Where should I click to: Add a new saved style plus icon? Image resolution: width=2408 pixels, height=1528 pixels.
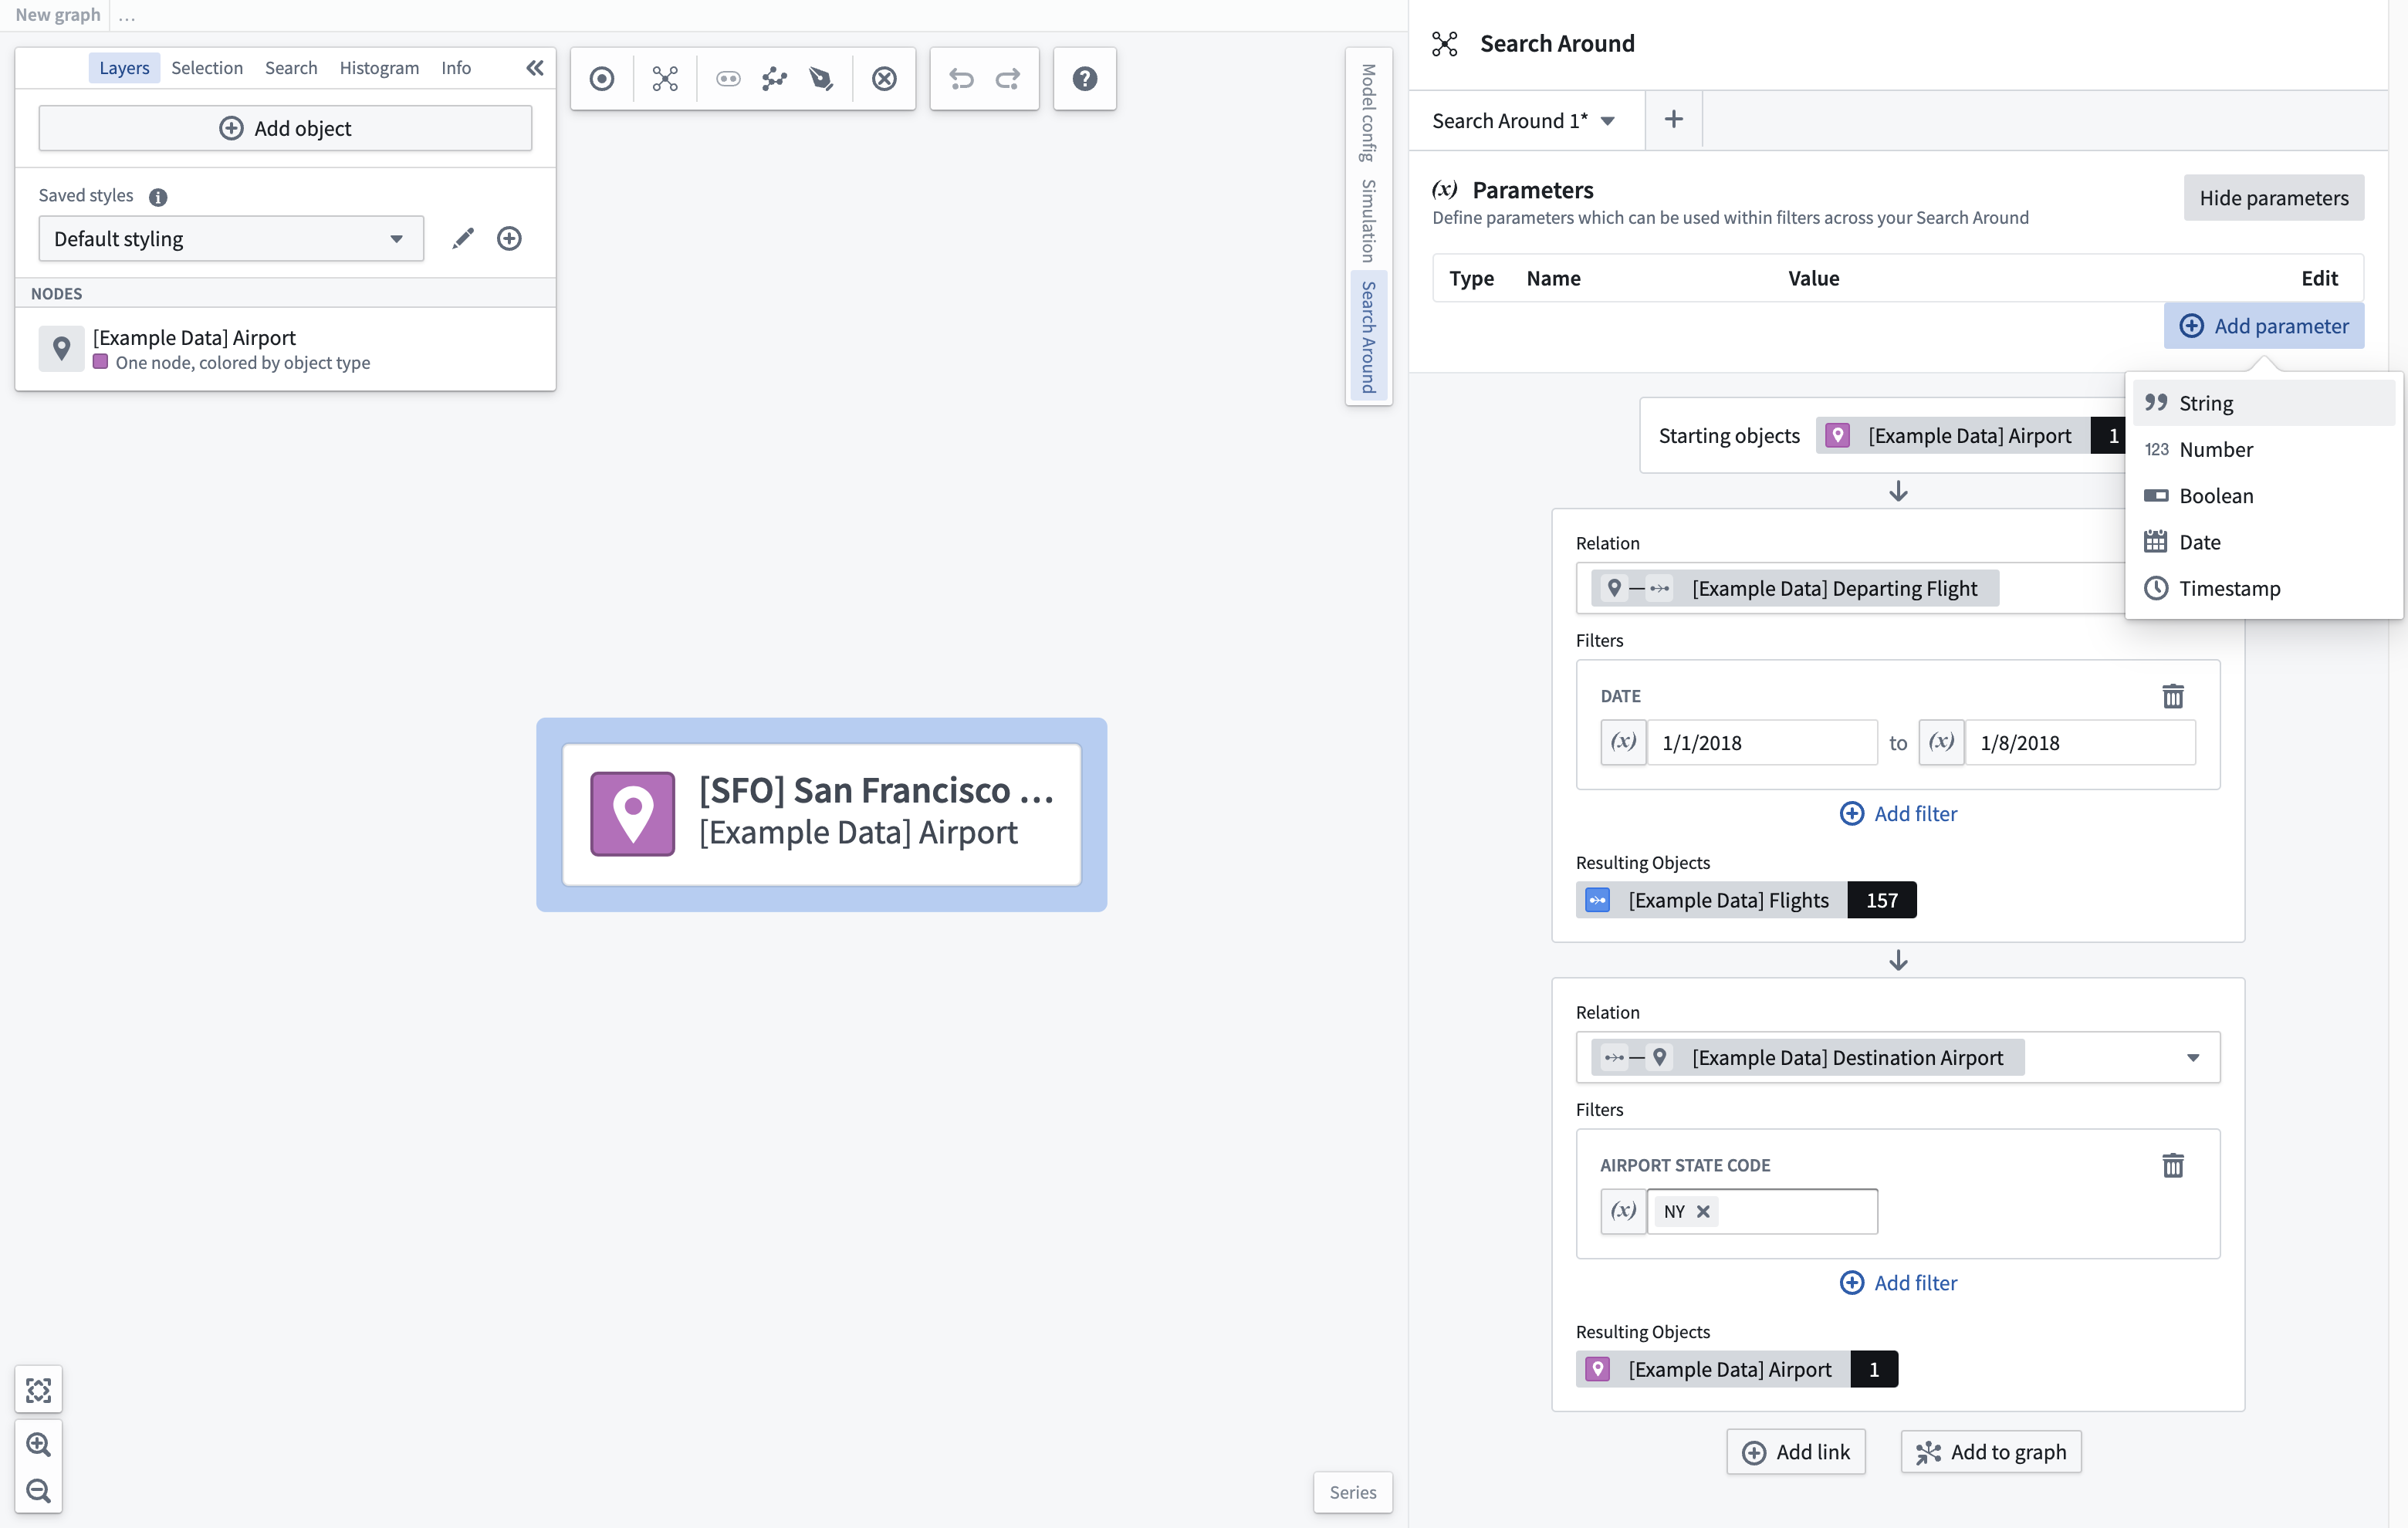[509, 238]
